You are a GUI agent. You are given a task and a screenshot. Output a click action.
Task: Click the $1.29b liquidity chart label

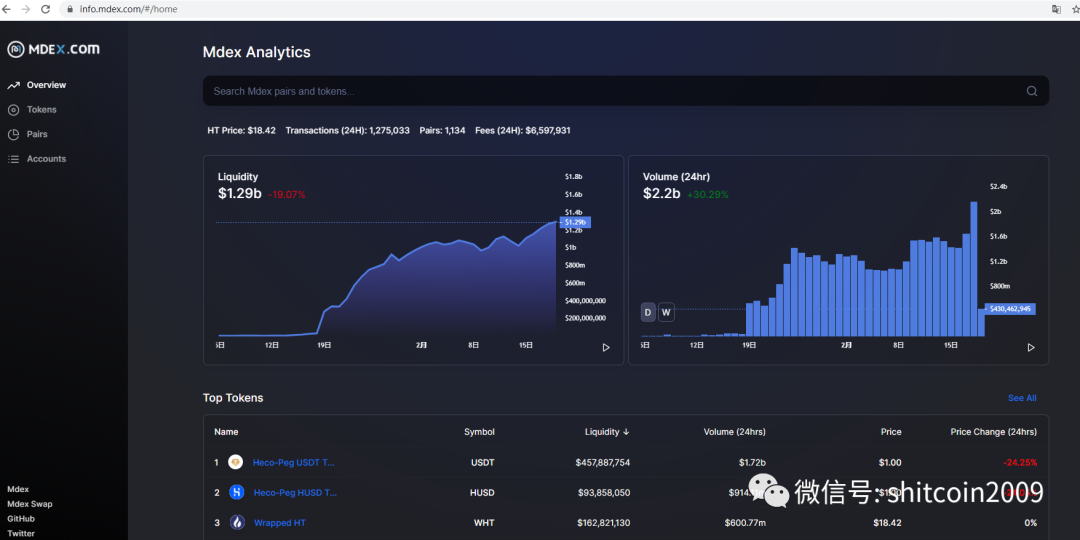576,222
